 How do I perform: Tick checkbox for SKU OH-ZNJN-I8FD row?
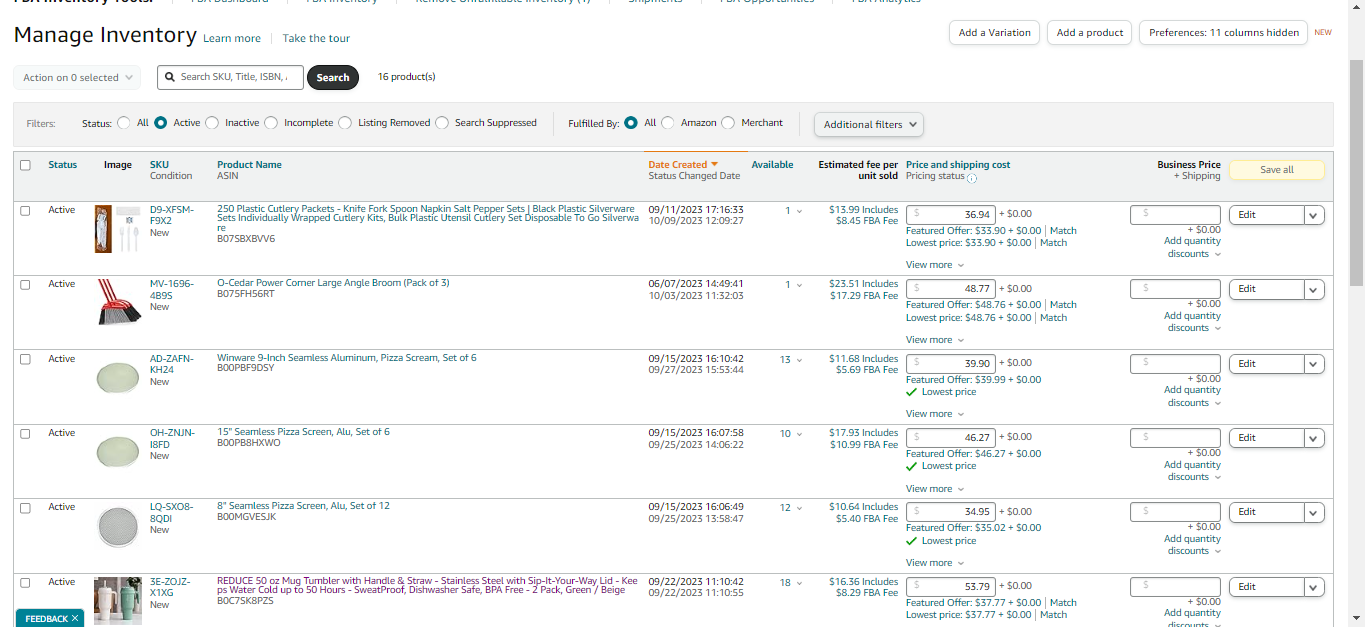pyautogui.click(x=25, y=434)
